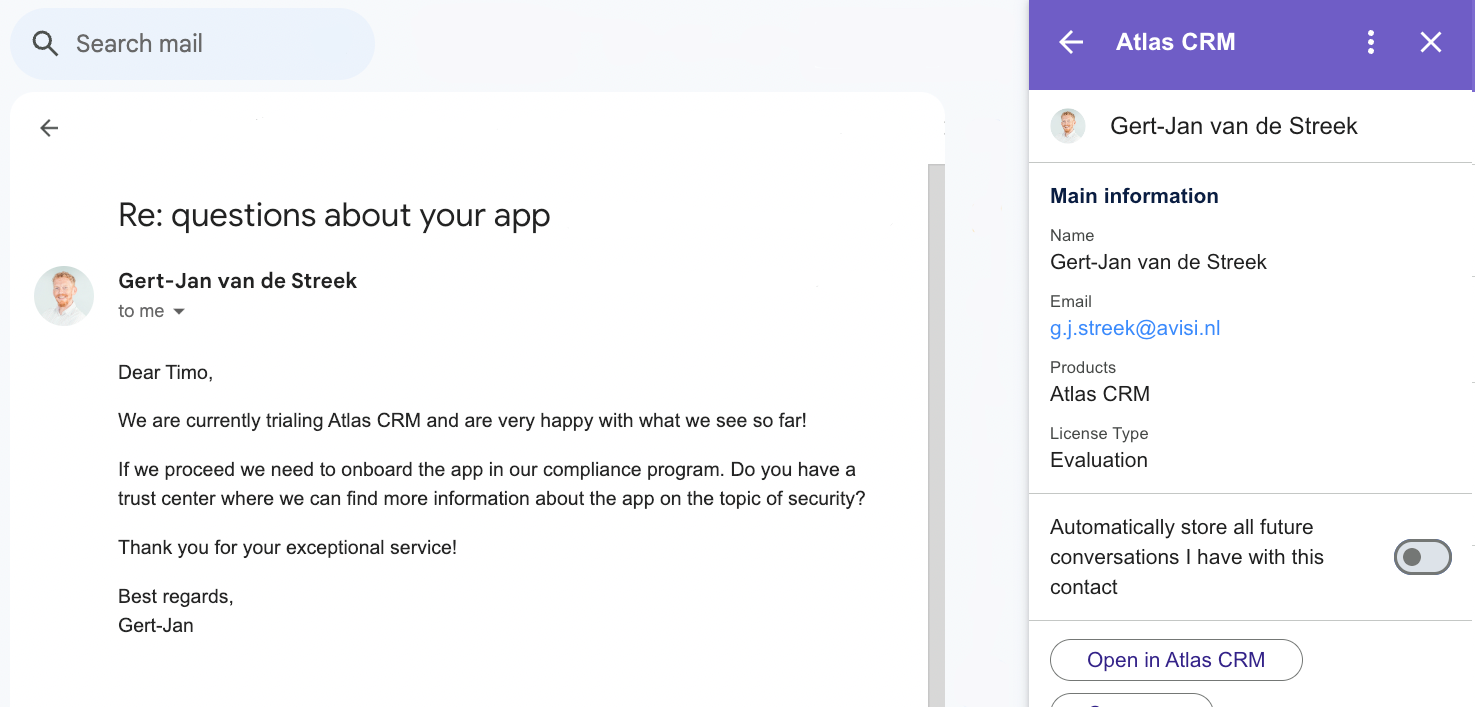The image size is (1475, 707).
Task: Open the g.j.streek@avisi.nl email link
Action: (x=1135, y=328)
